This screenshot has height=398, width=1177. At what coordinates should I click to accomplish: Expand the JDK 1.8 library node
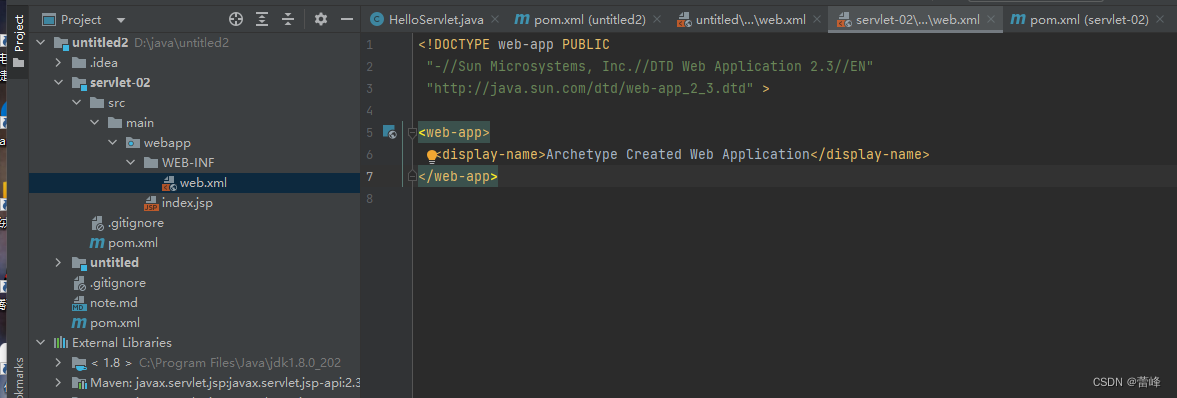point(59,363)
